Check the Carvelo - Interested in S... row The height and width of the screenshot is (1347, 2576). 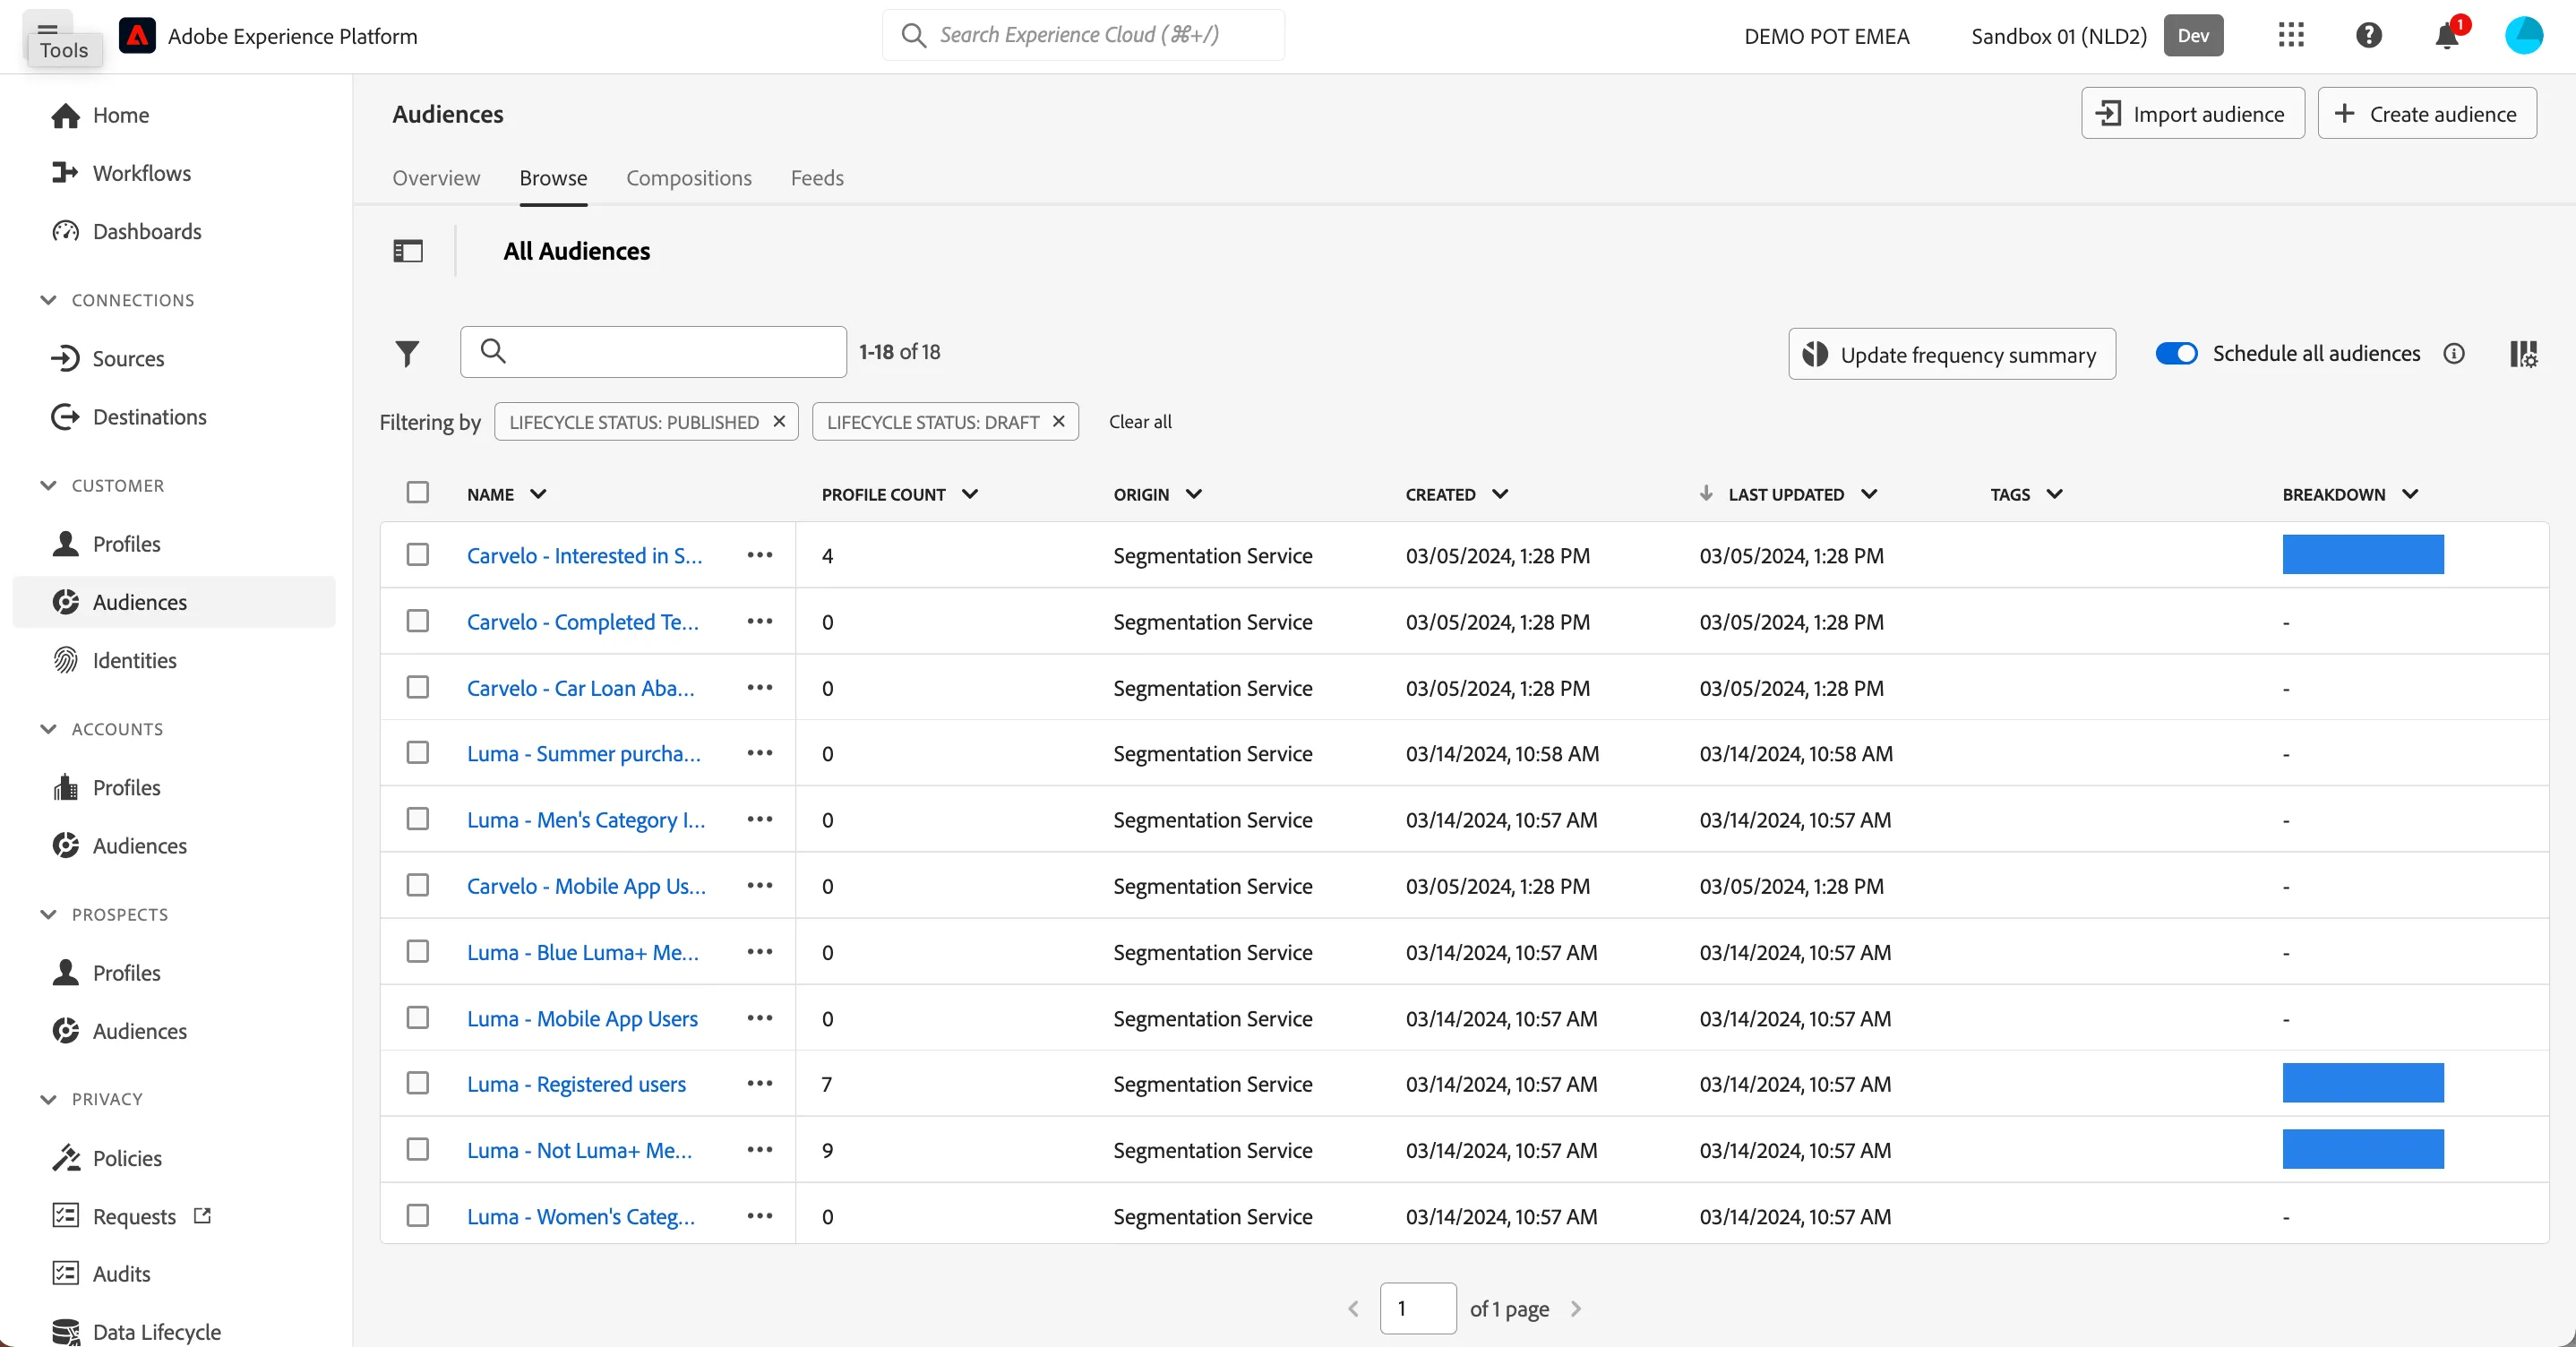point(418,555)
